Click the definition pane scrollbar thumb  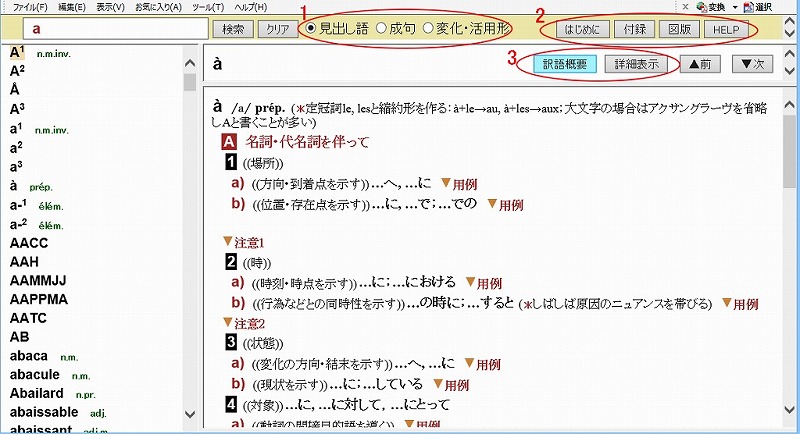point(789,151)
